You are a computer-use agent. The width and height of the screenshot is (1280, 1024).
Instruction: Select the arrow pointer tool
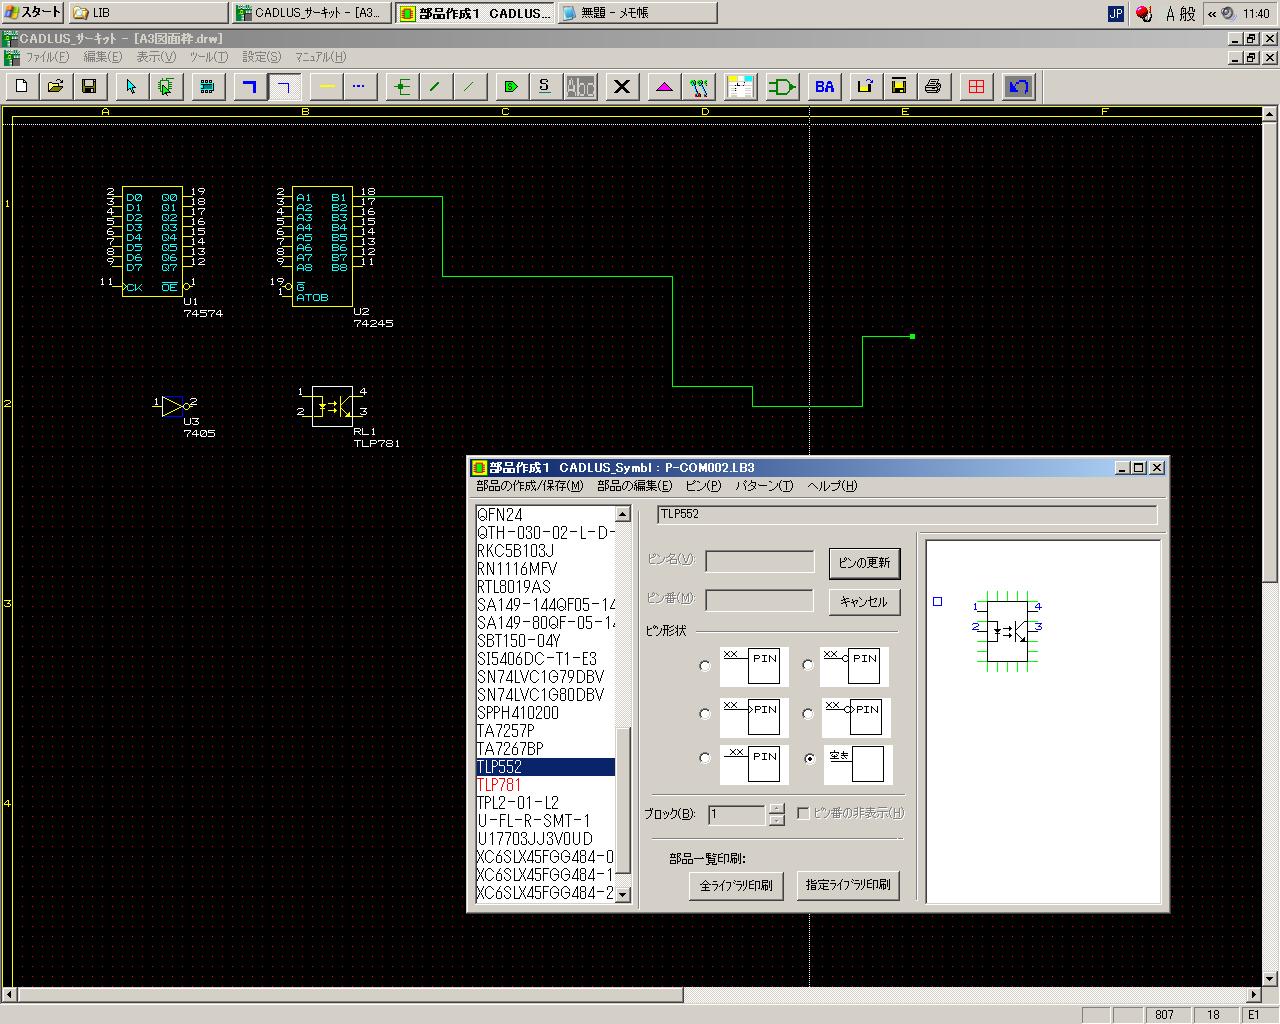pos(130,87)
